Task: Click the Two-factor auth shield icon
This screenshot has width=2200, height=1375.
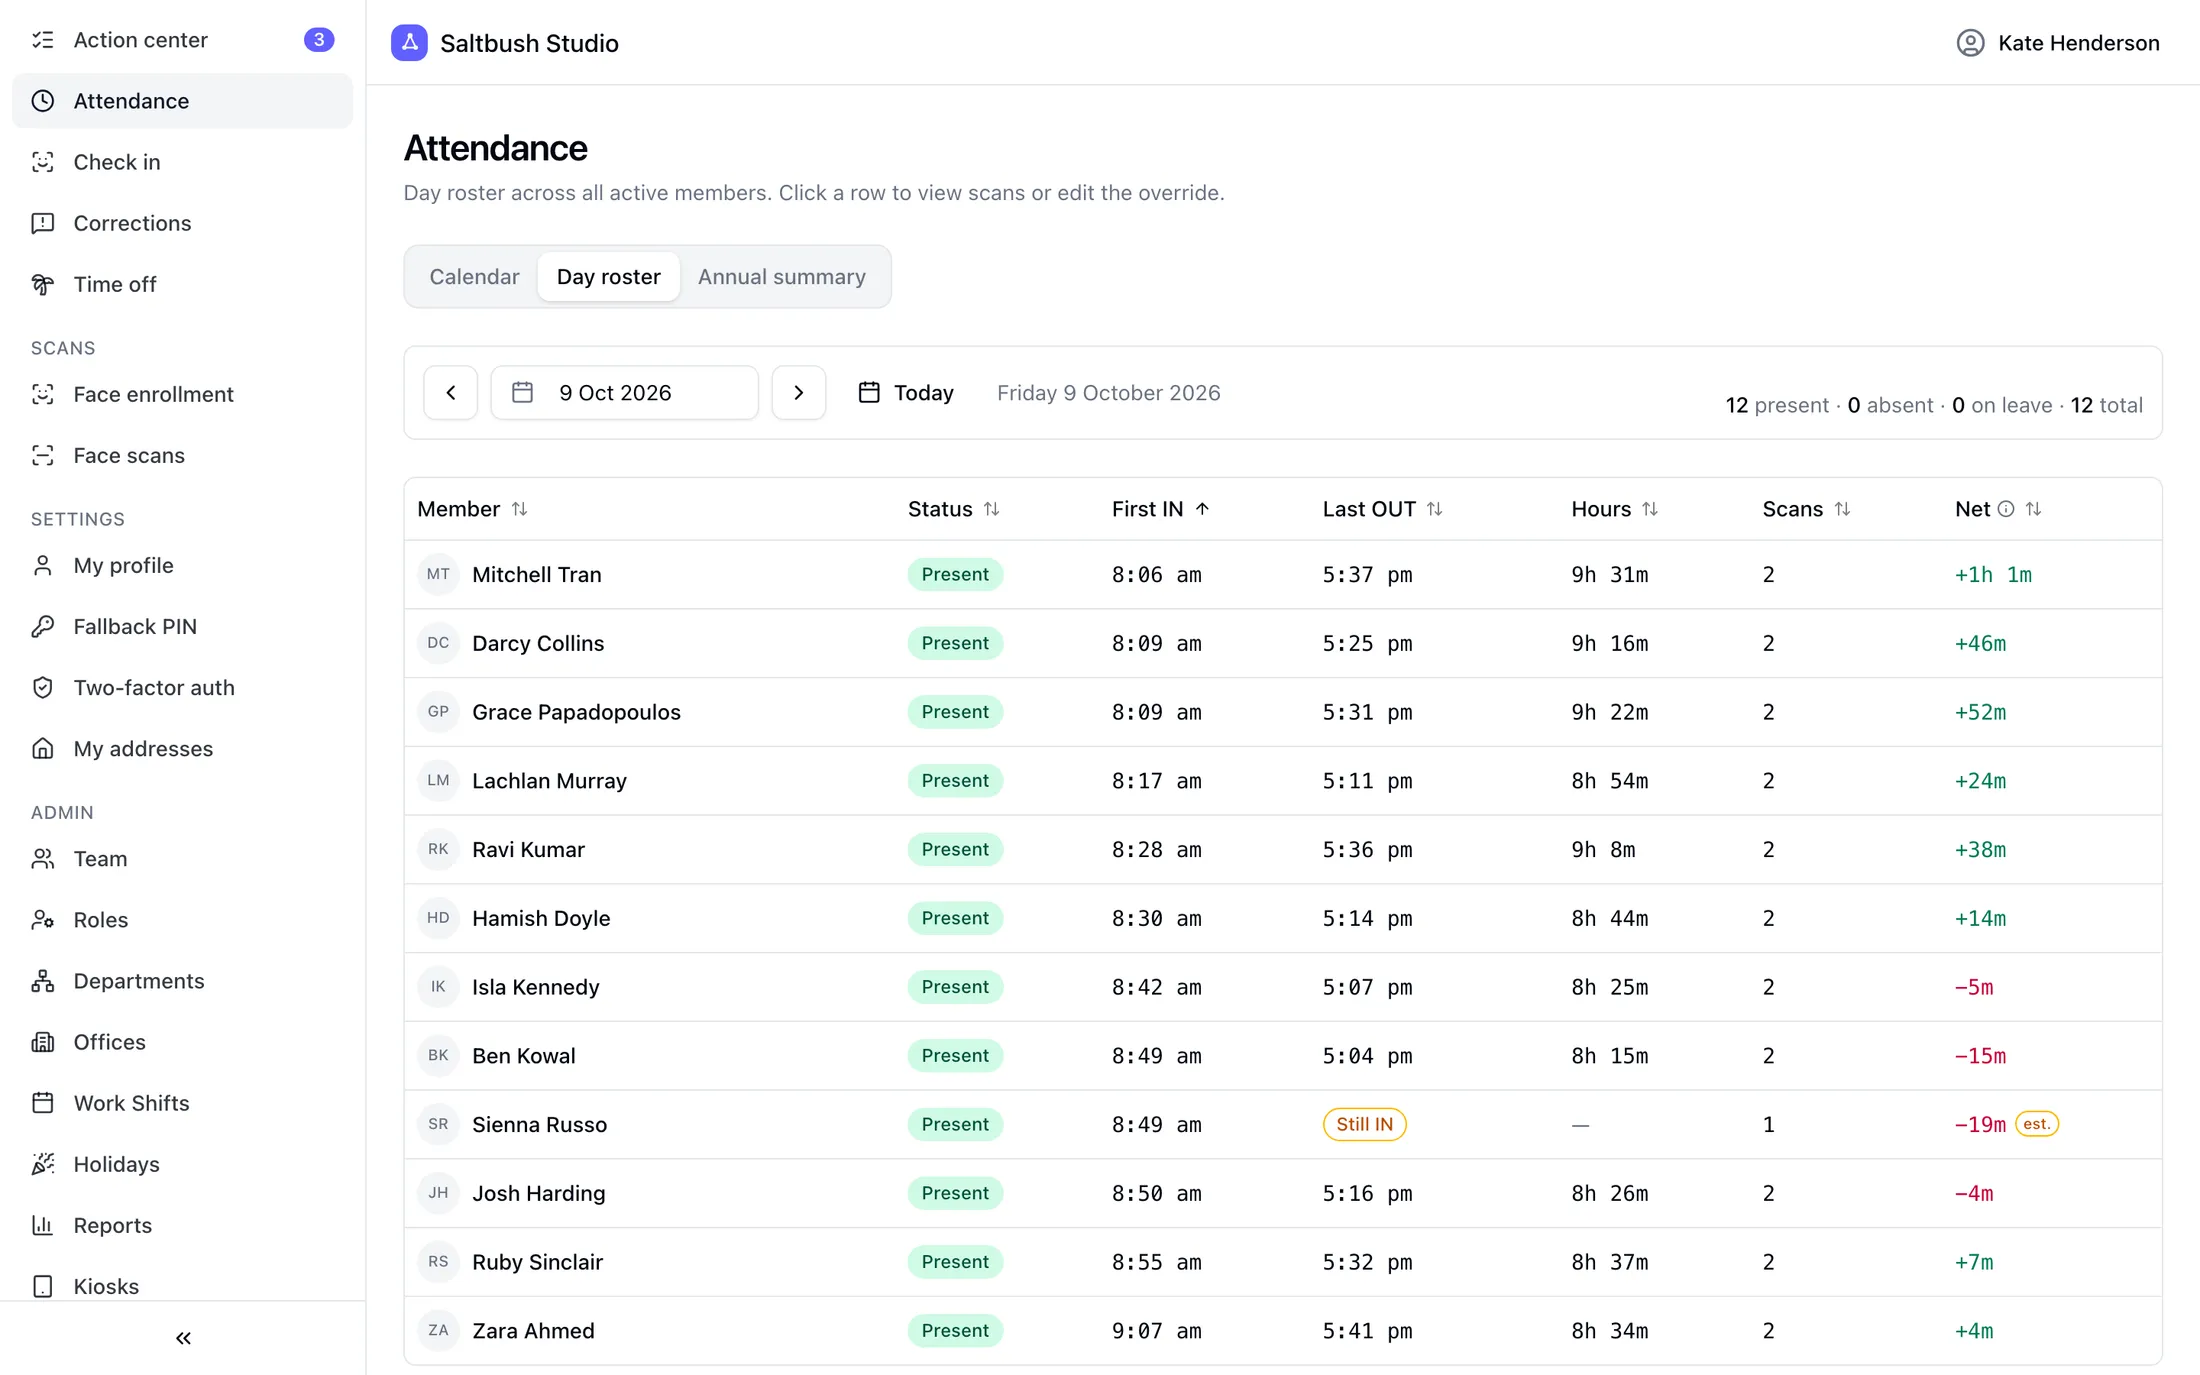Action: [42, 687]
